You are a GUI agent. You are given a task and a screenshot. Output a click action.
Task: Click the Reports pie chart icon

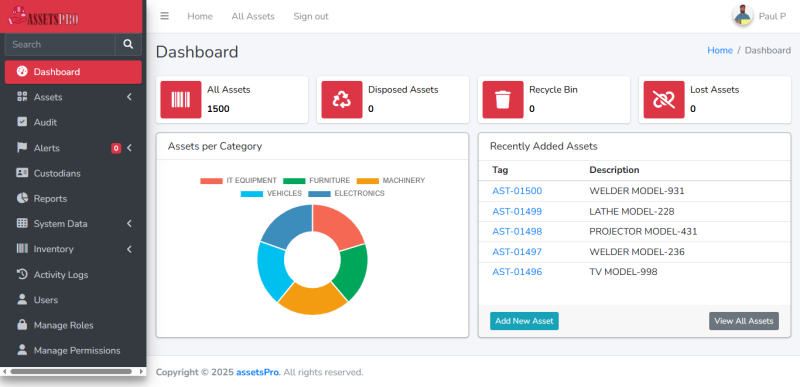click(22, 198)
